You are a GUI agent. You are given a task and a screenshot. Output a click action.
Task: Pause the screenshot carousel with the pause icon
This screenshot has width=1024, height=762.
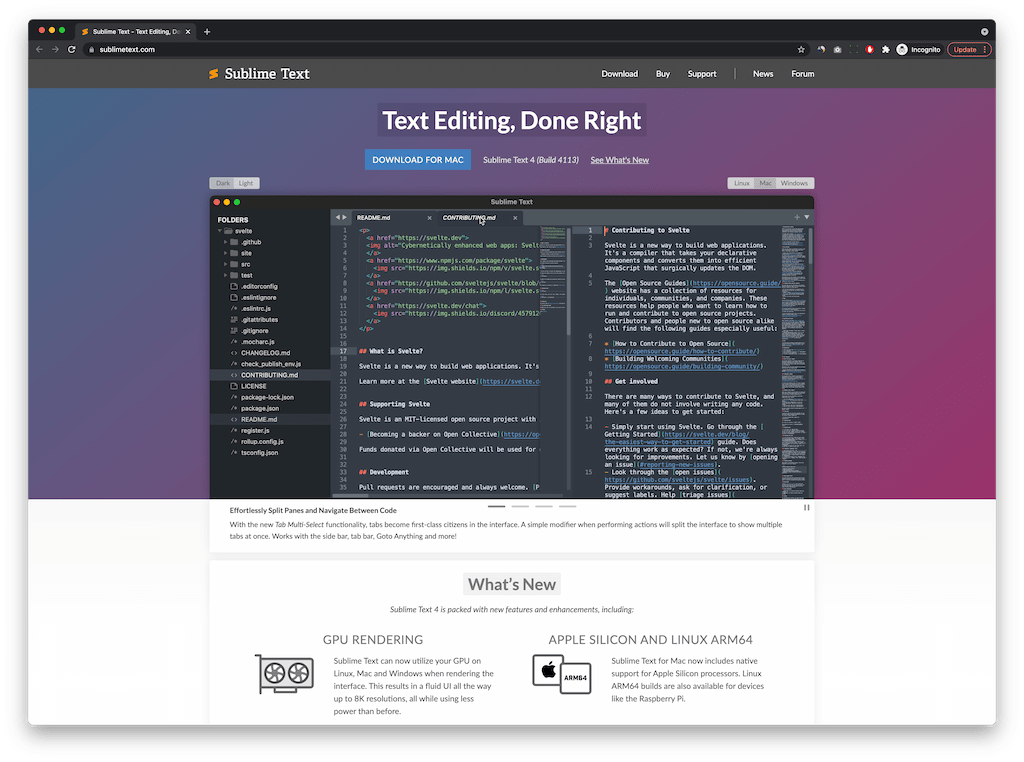pyautogui.click(x=806, y=507)
